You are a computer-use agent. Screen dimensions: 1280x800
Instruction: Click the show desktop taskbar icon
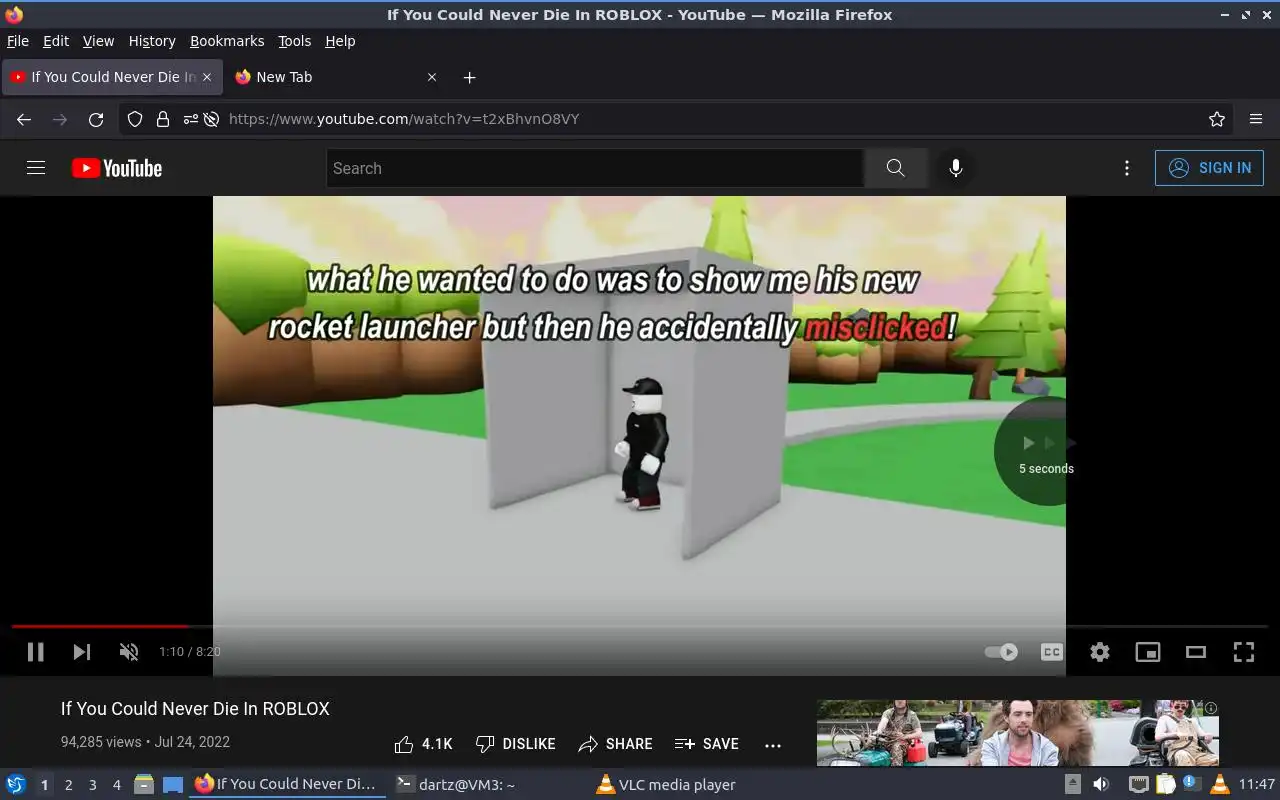click(x=173, y=785)
